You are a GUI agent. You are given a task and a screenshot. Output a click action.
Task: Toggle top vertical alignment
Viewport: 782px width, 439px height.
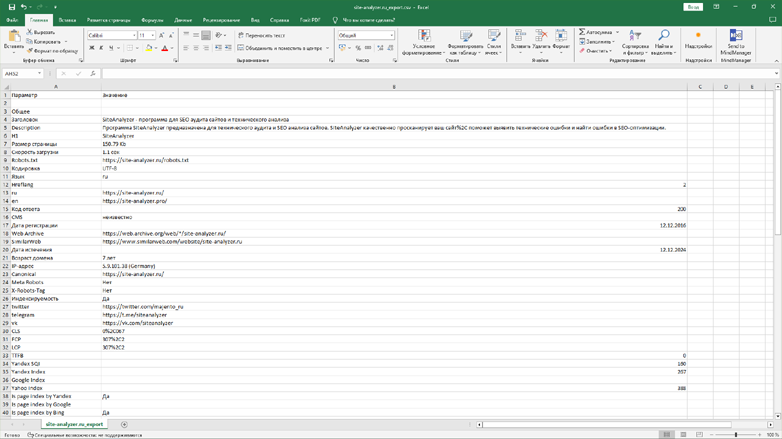[186, 35]
